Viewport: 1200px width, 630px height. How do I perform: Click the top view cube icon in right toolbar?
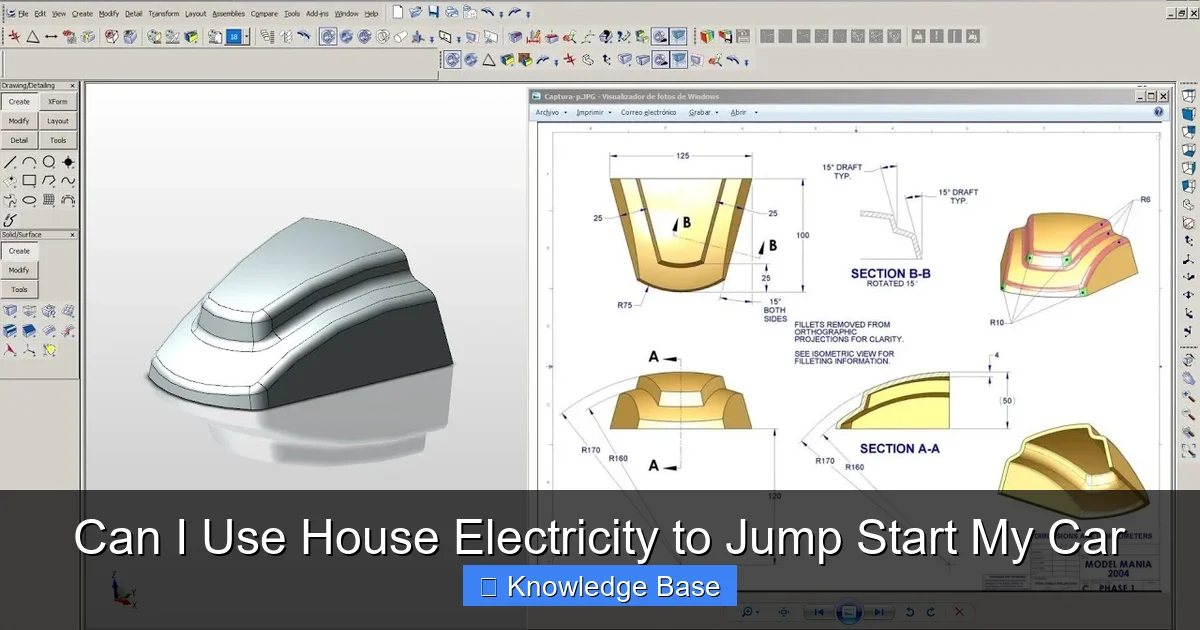click(1188, 96)
